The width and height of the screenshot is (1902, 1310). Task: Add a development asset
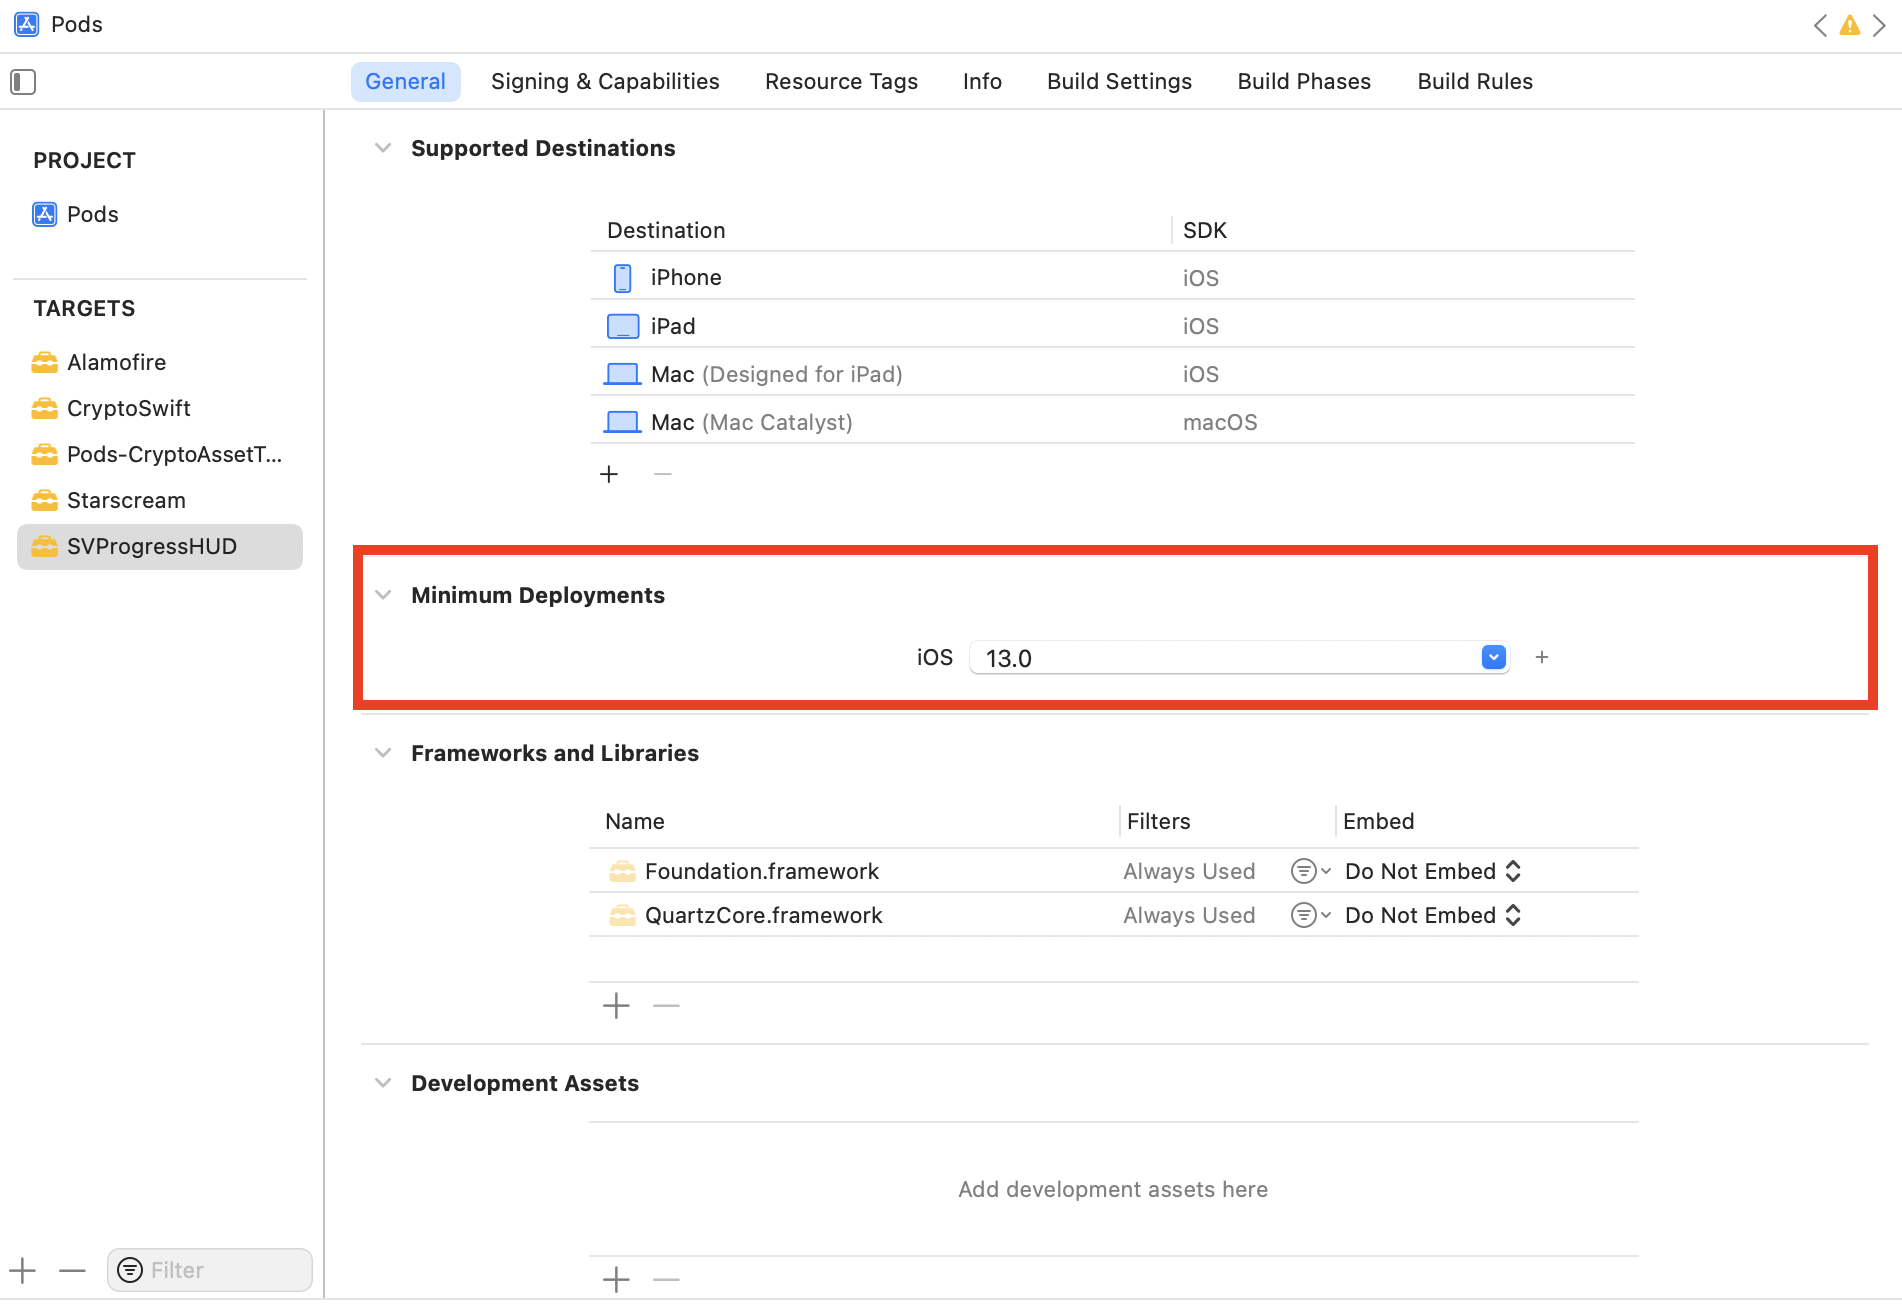[616, 1279]
